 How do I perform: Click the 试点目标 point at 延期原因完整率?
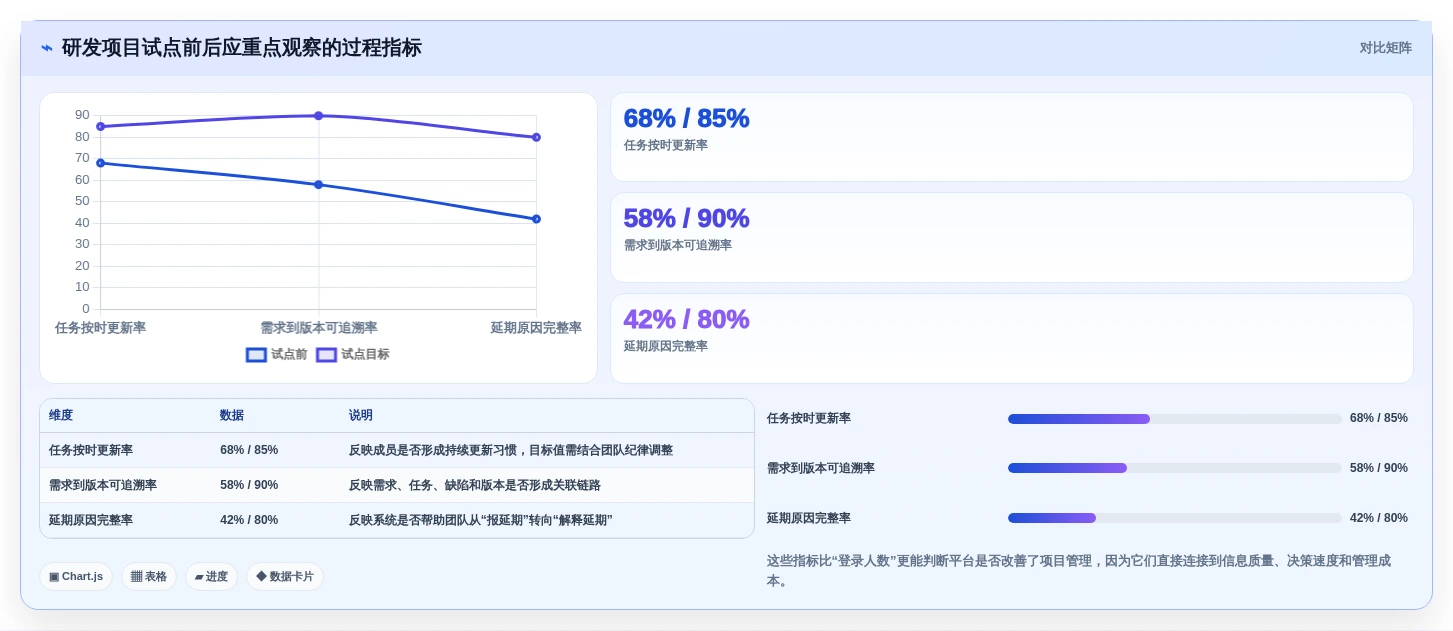coord(537,137)
